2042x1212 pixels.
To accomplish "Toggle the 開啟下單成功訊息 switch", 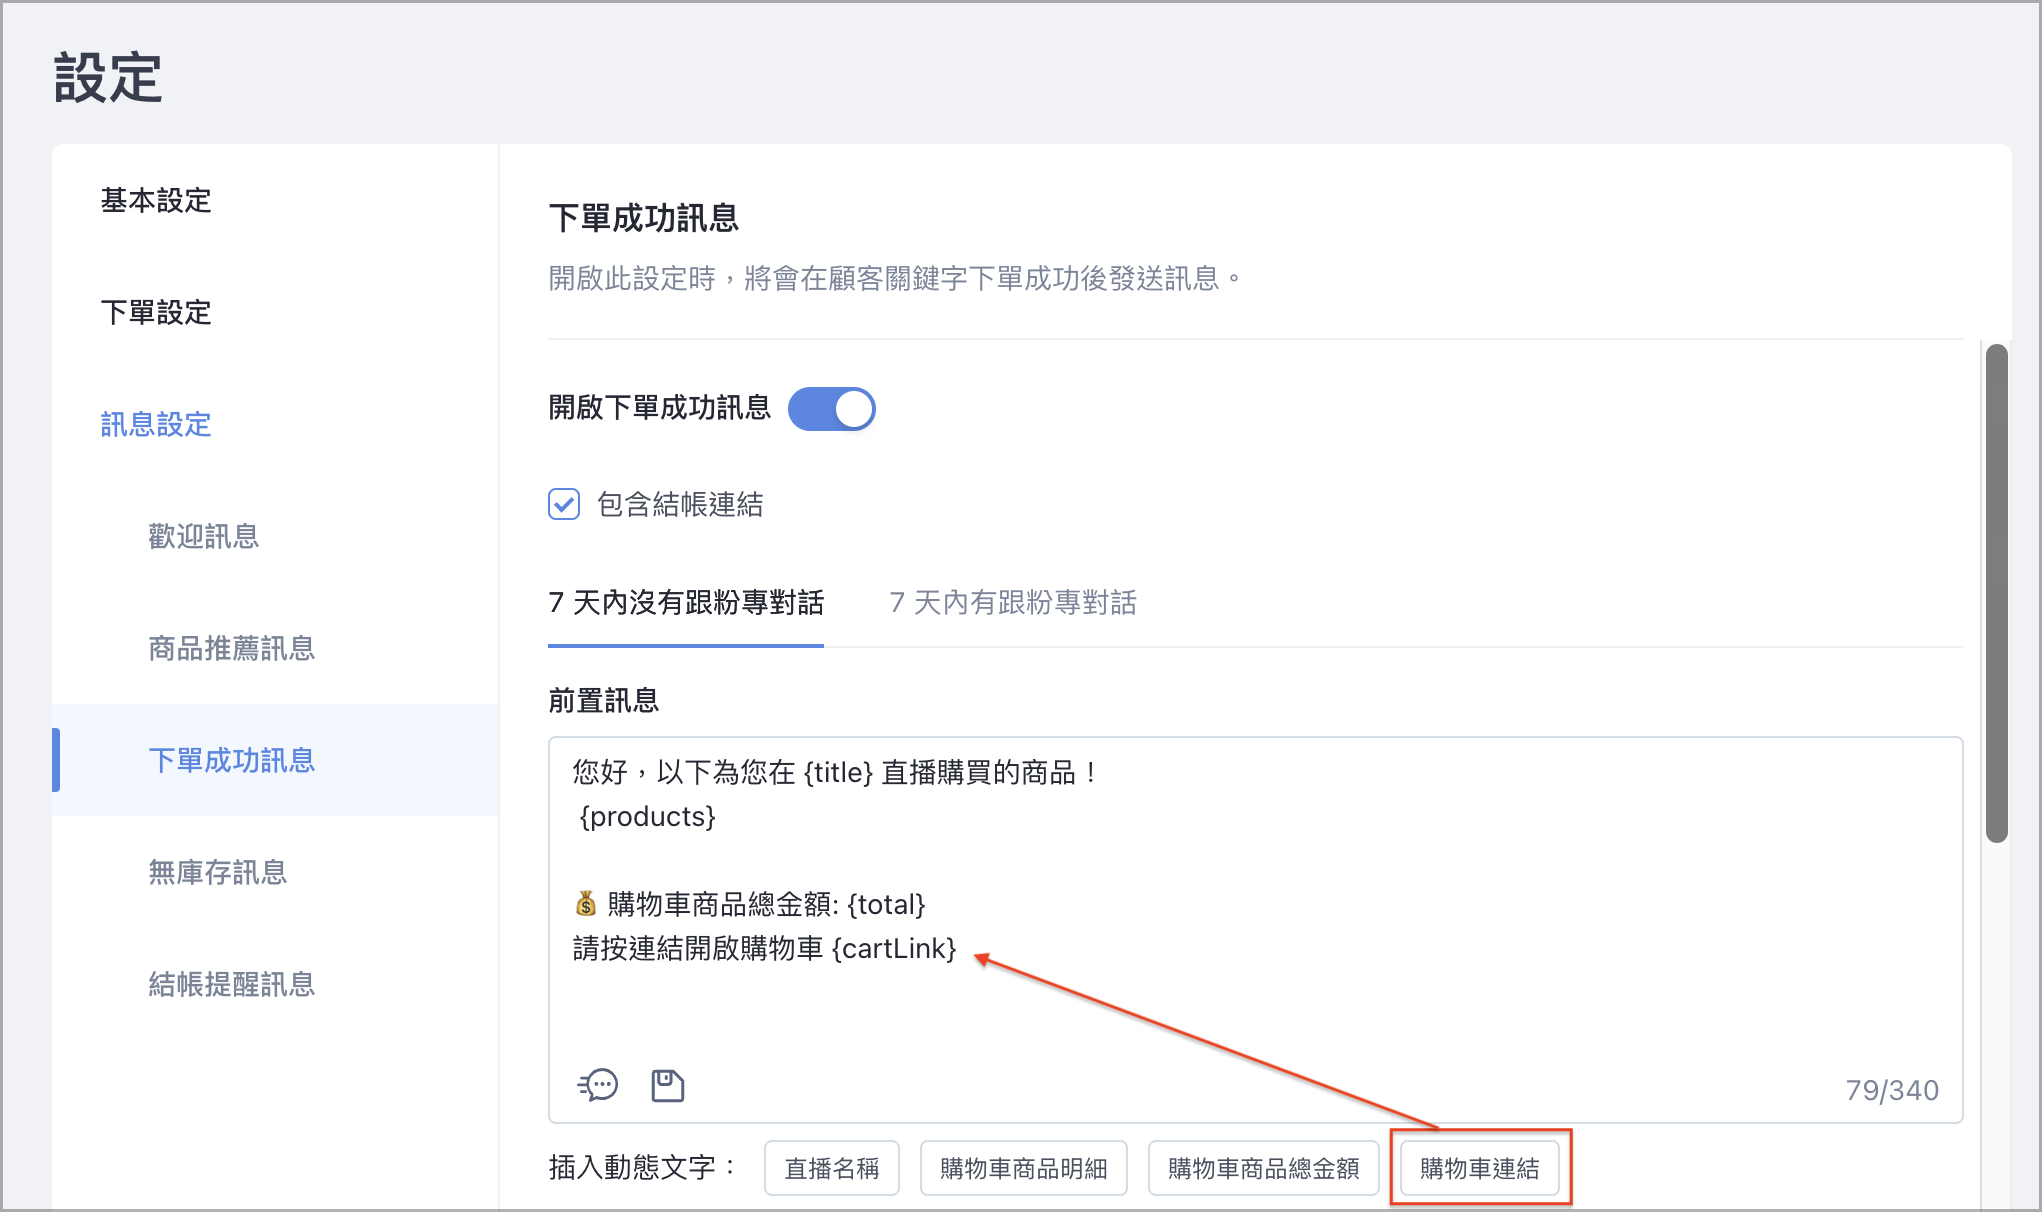I will pyautogui.click(x=831, y=409).
